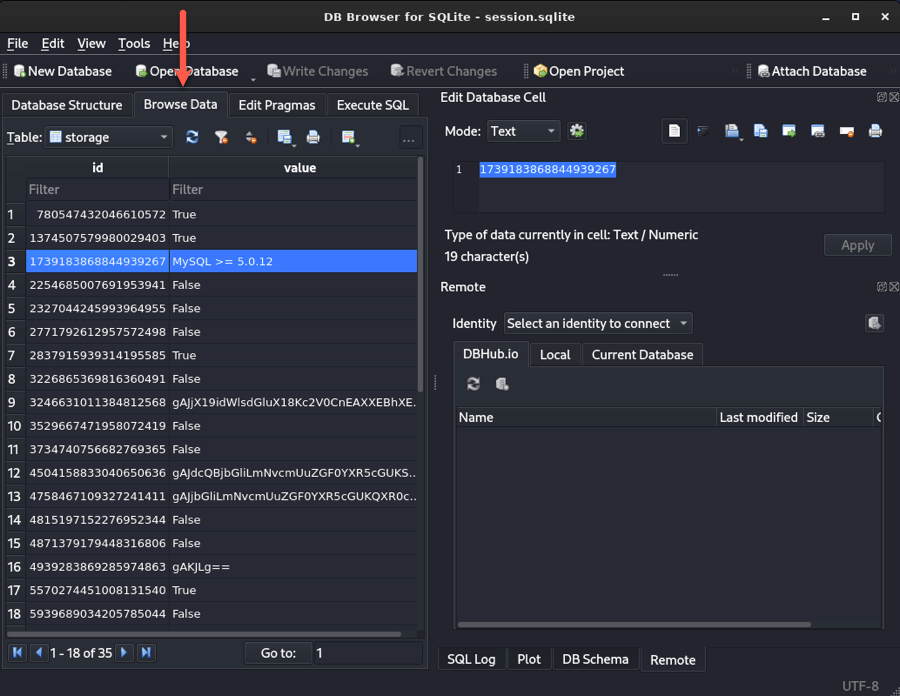Viewport: 900px width, 696px height.
Task: Close the Edit Database Cell panel
Action: (x=894, y=97)
